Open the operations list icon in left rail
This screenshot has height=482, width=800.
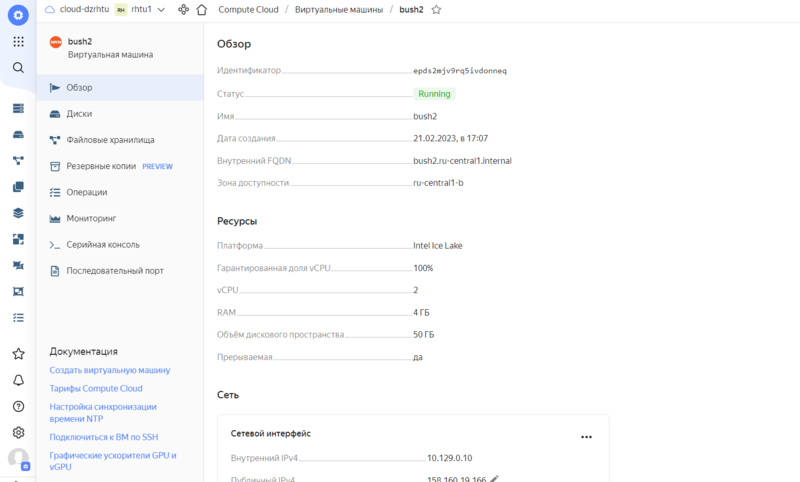coord(18,318)
